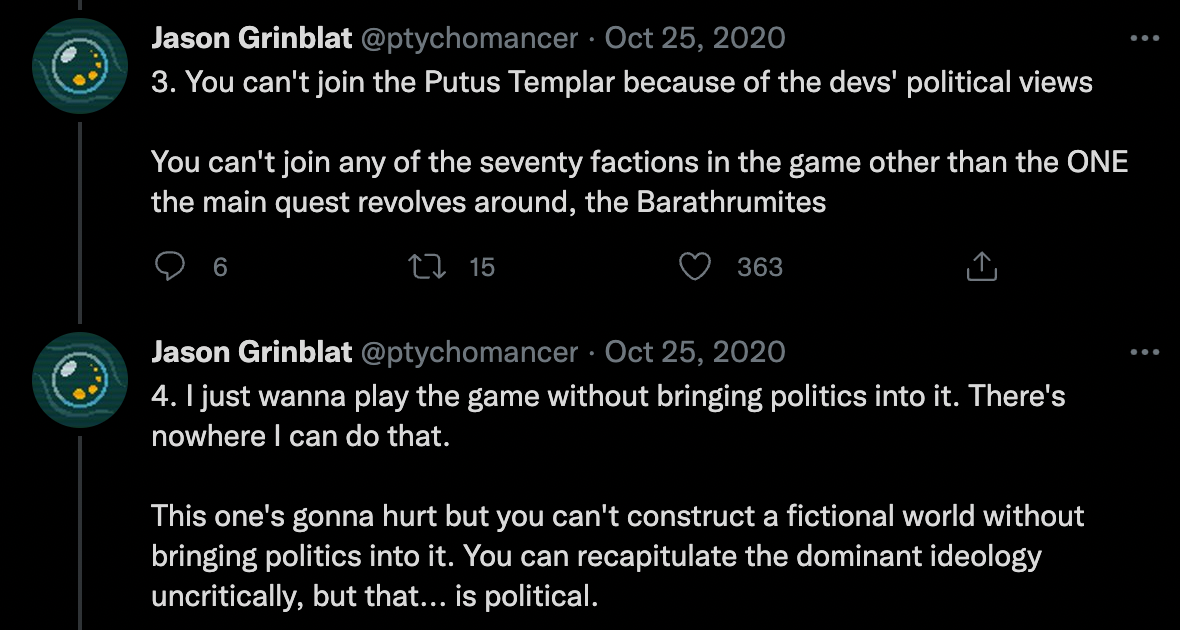The height and width of the screenshot is (630, 1180).
Task: Click the Jason Grinblat name on tweet 4
Action: [251, 352]
